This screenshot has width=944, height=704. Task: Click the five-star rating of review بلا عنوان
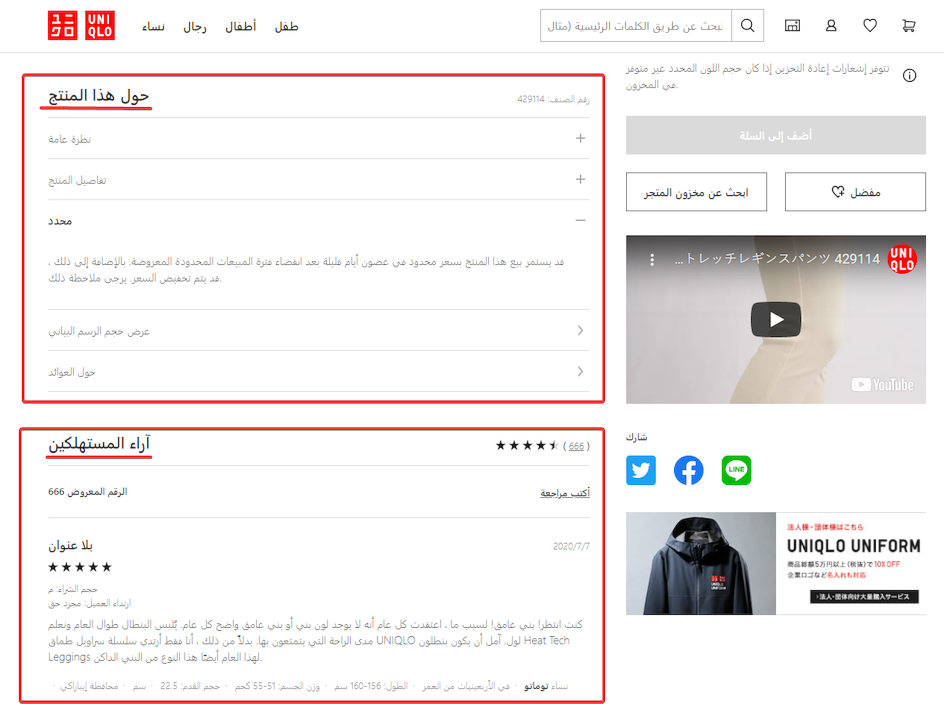tap(80, 567)
